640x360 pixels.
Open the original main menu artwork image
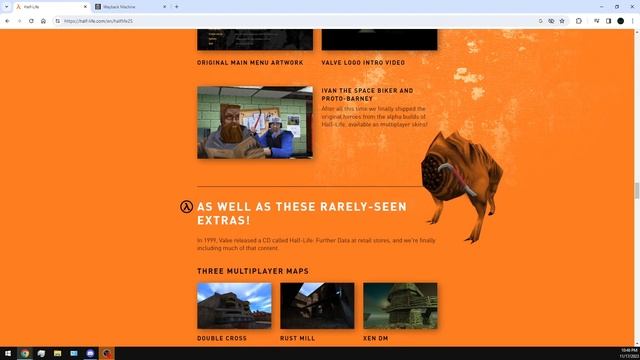tap(255, 40)
